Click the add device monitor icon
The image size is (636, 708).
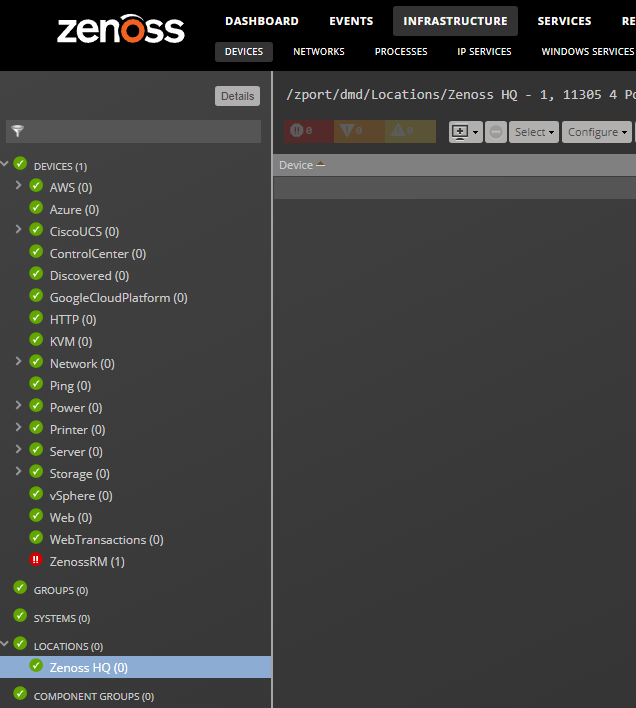(x=460, y=132)
